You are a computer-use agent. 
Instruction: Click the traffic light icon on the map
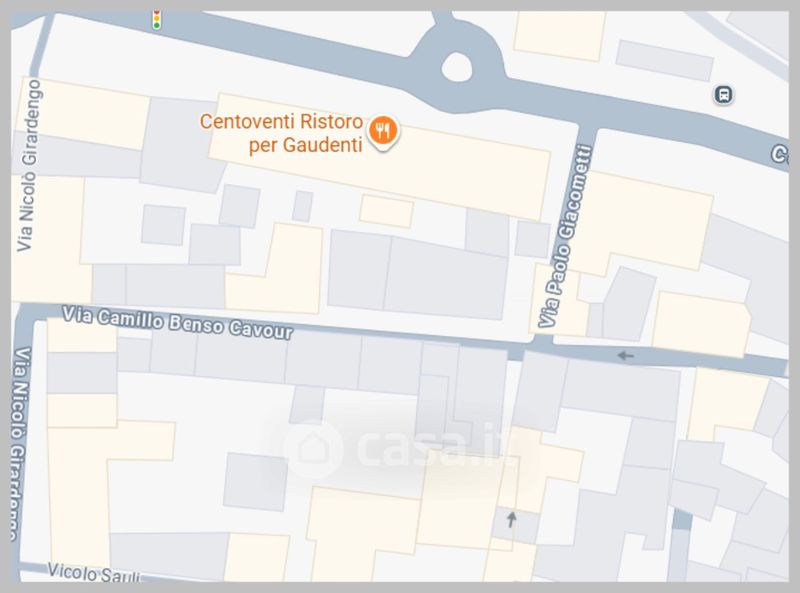[157, 19]
